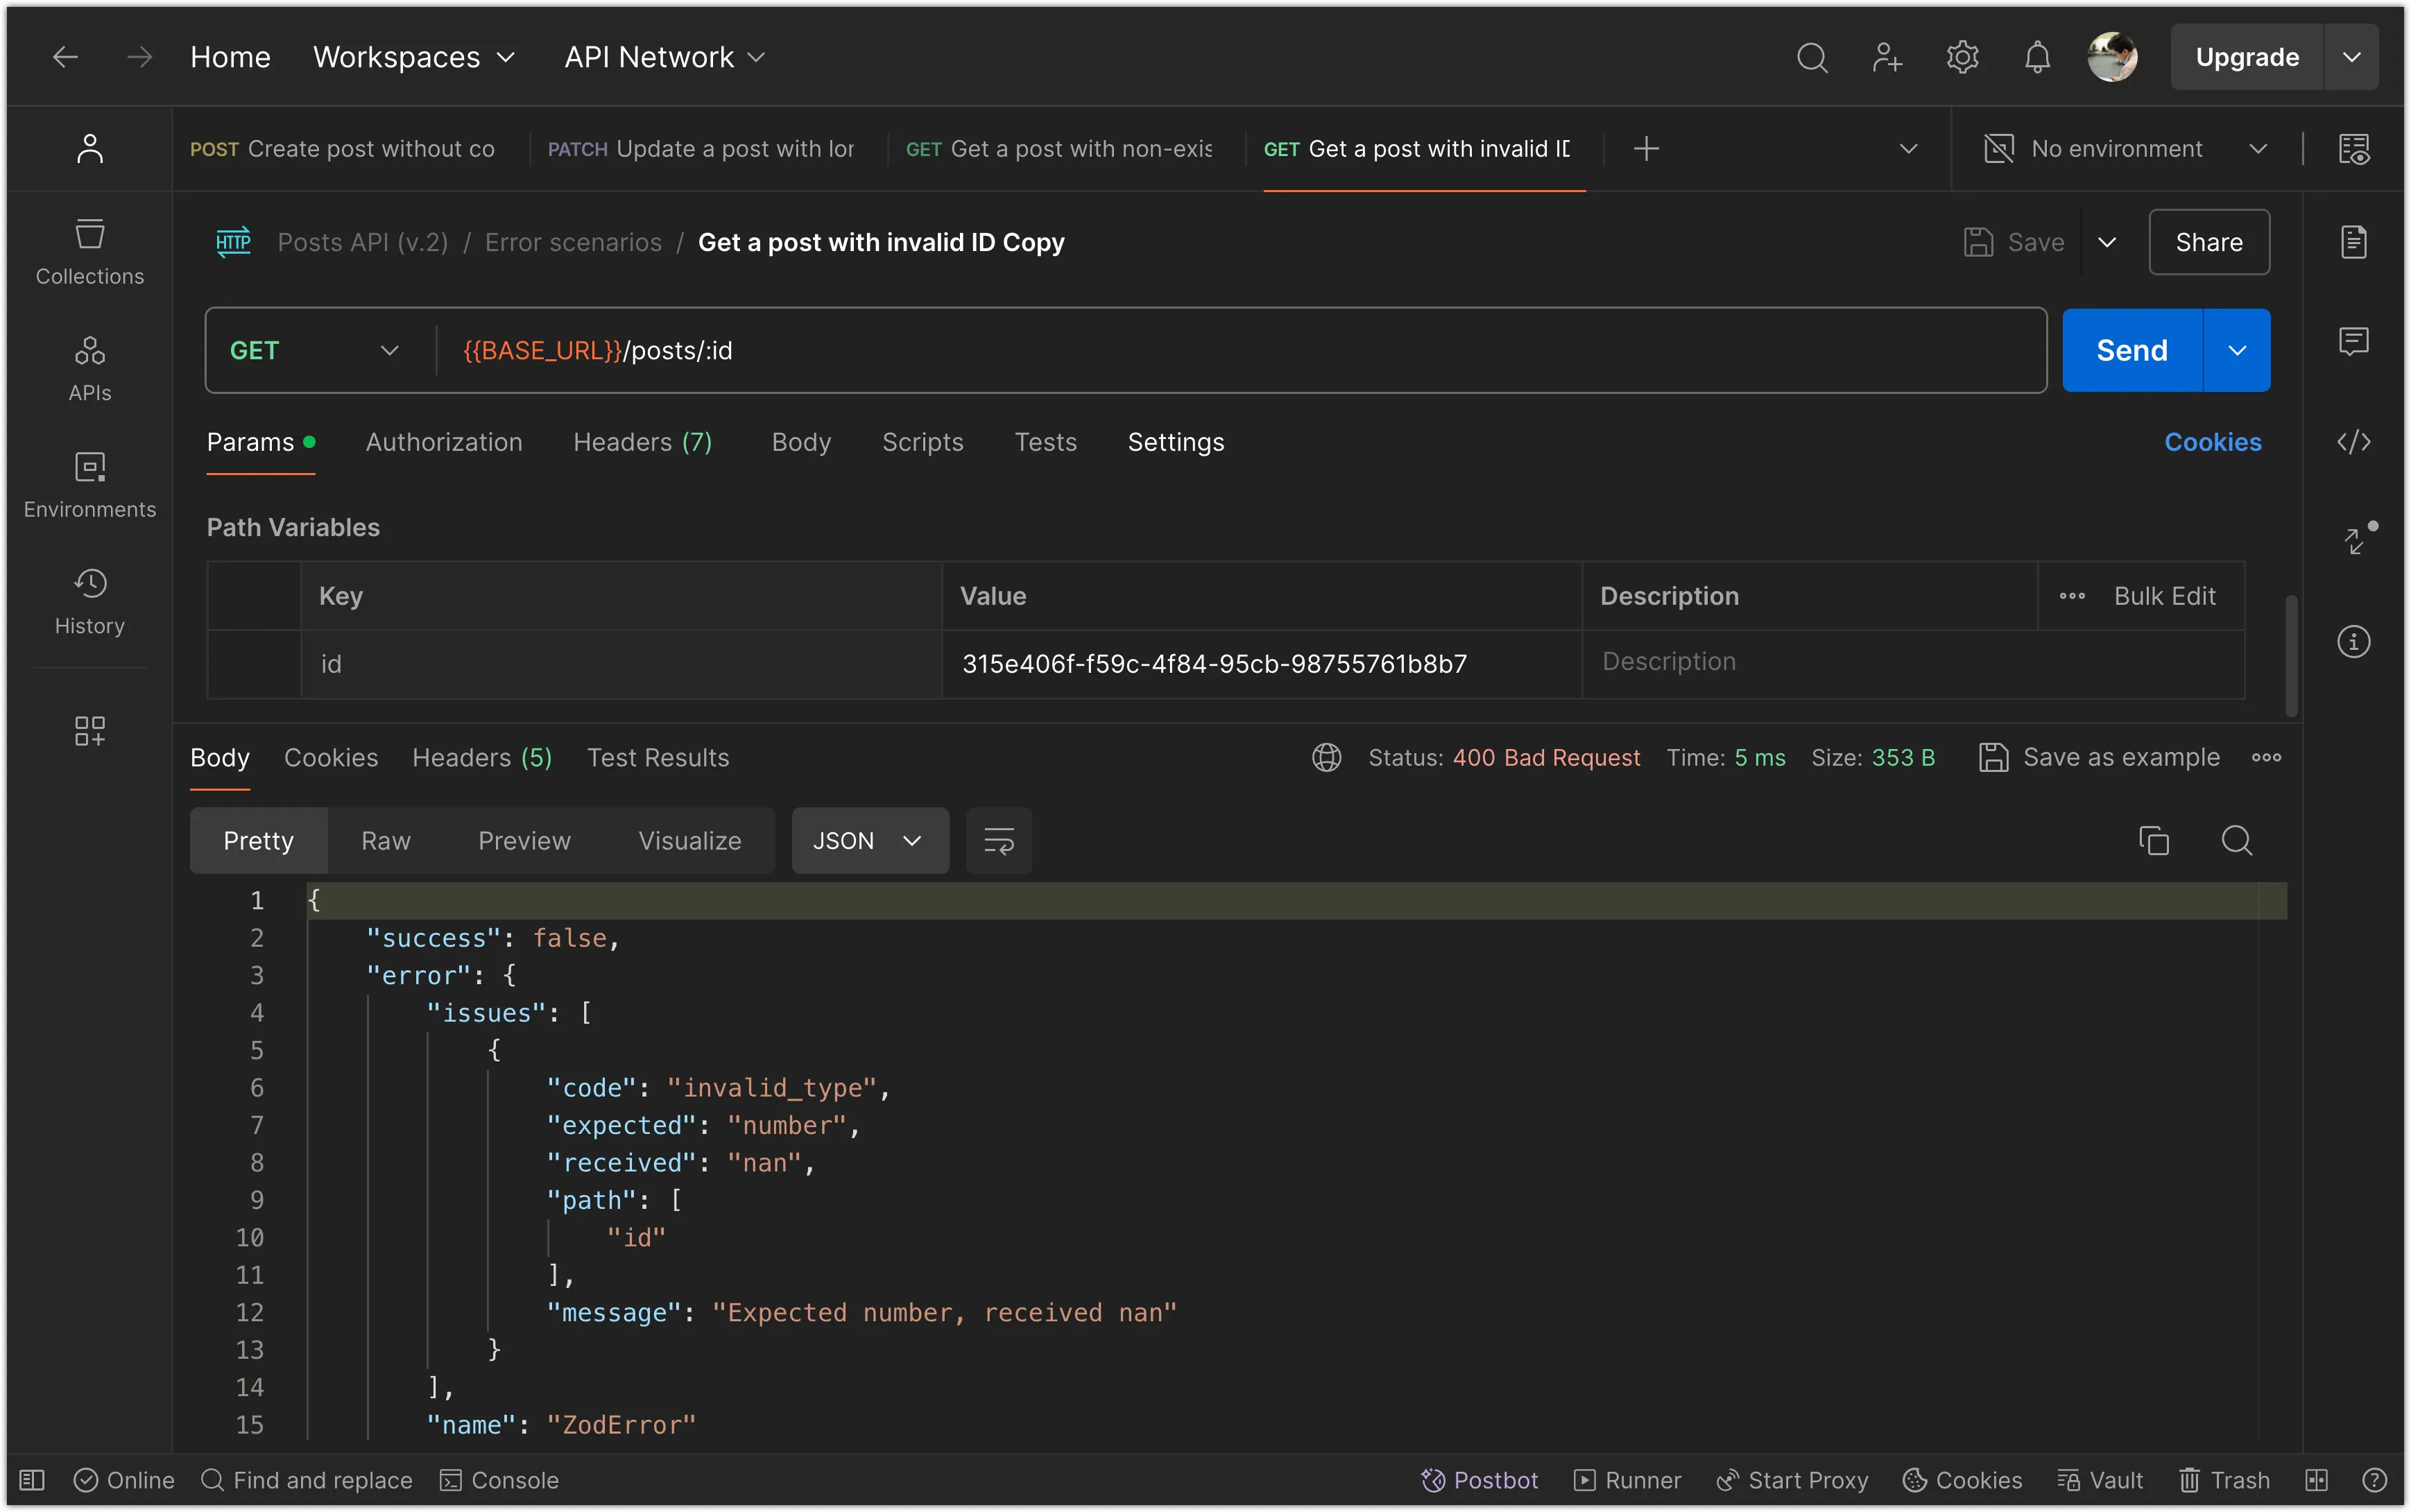Open the Console from the status bar
Screen dimensions: 2411x1512
500,1479
